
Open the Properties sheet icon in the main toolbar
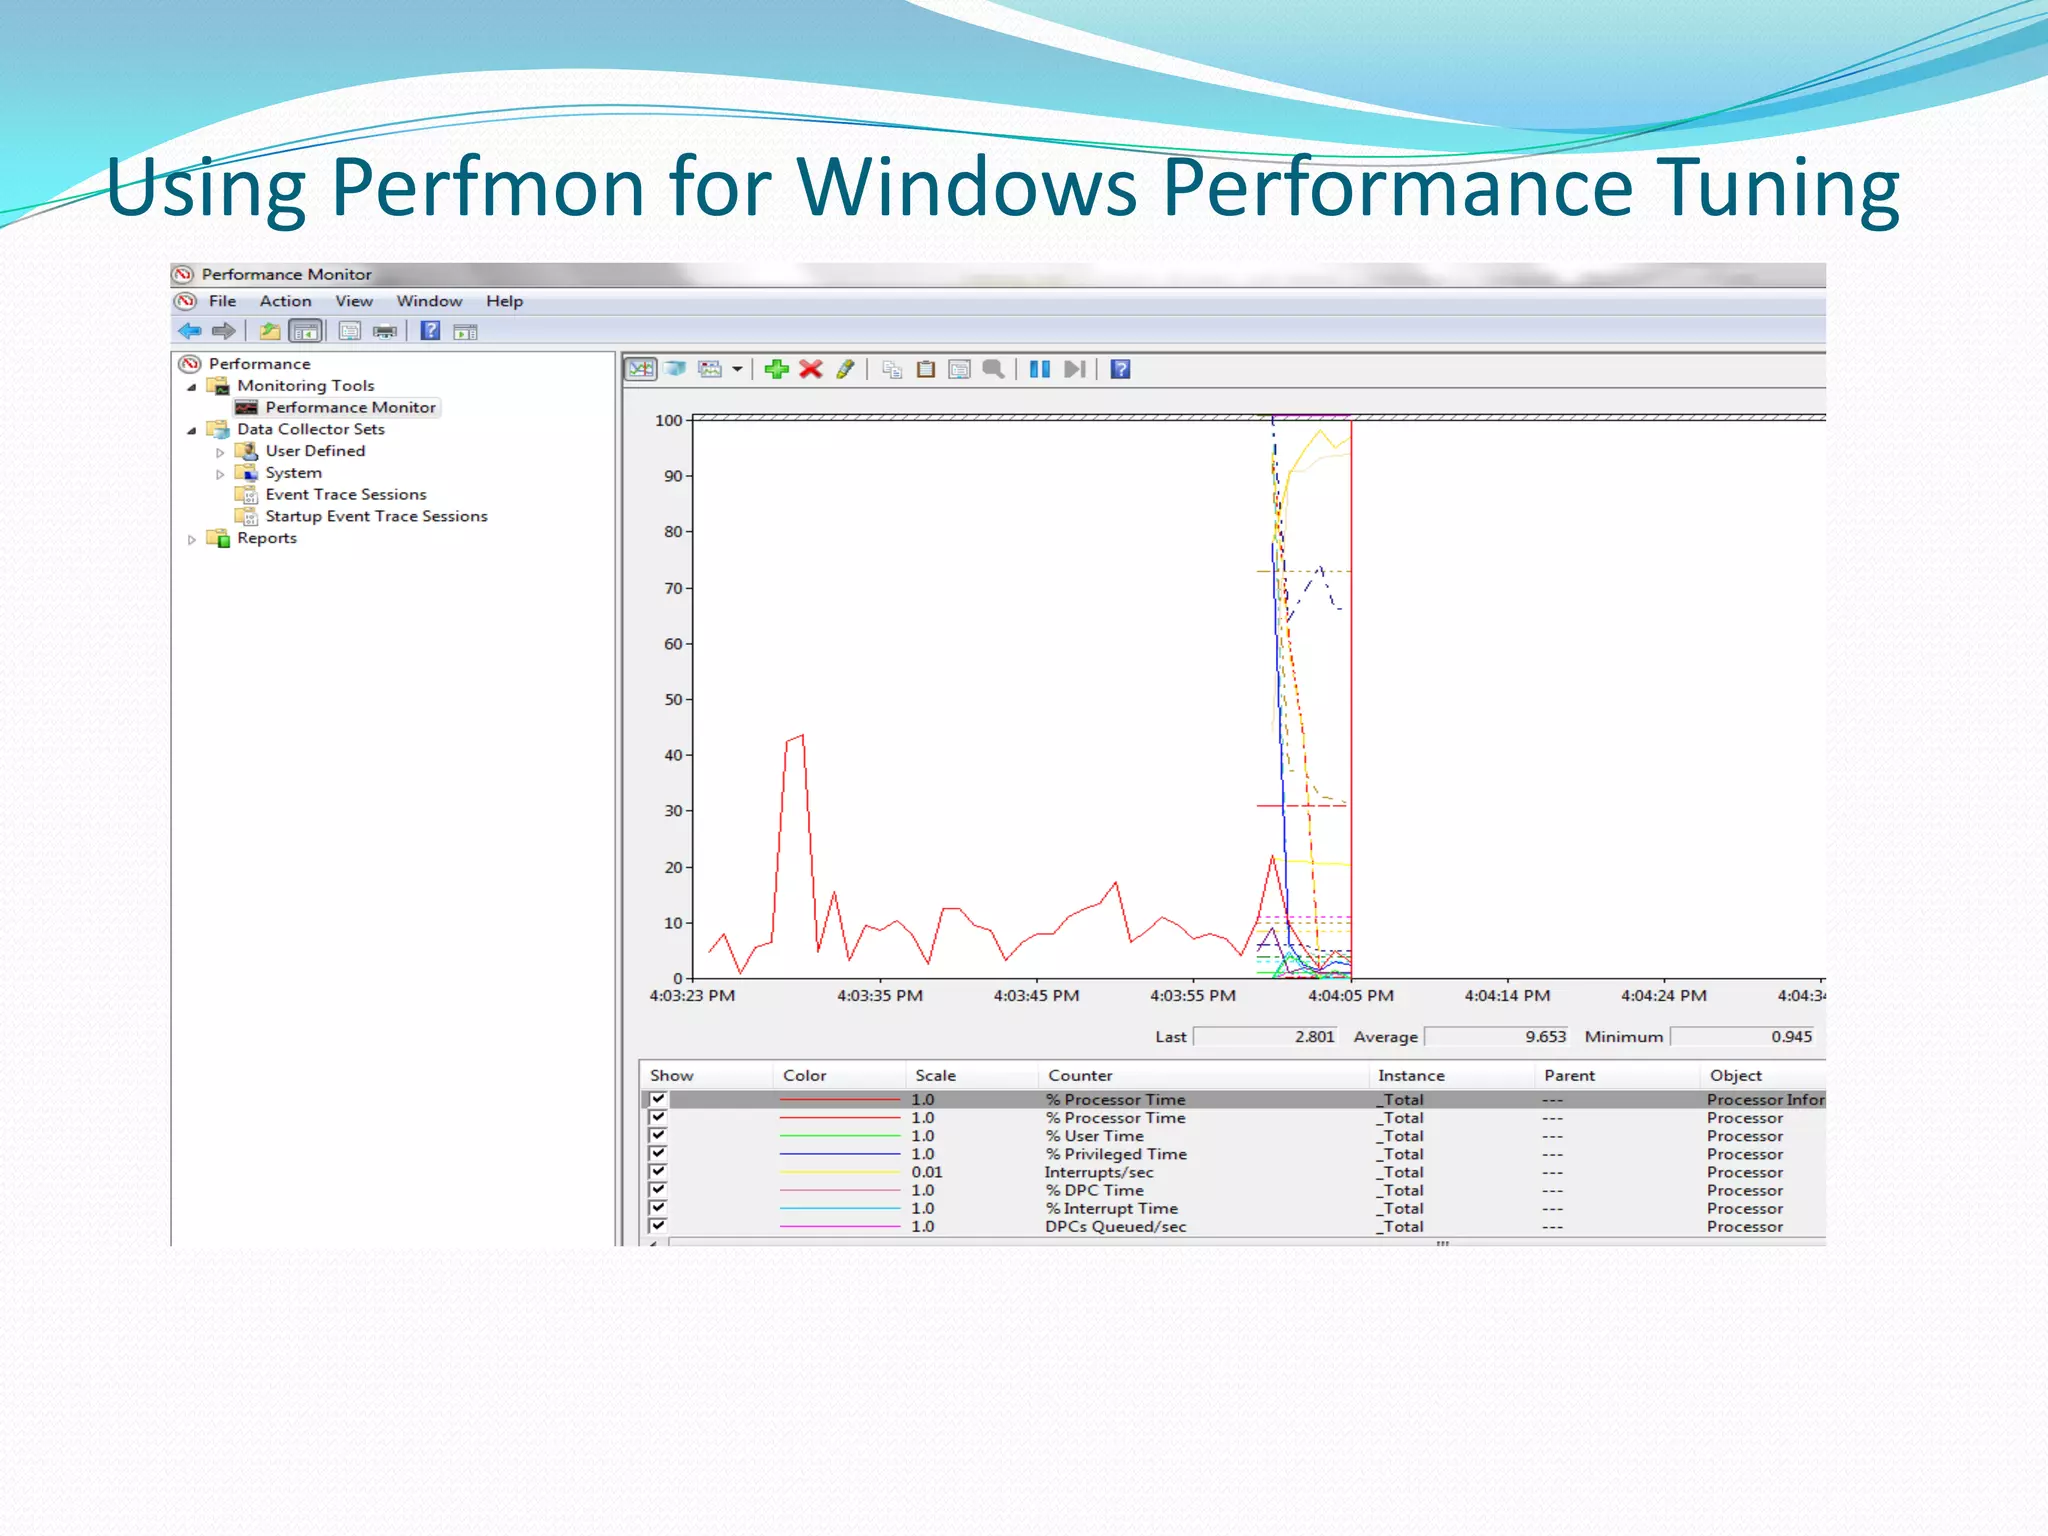coord(349,331)
